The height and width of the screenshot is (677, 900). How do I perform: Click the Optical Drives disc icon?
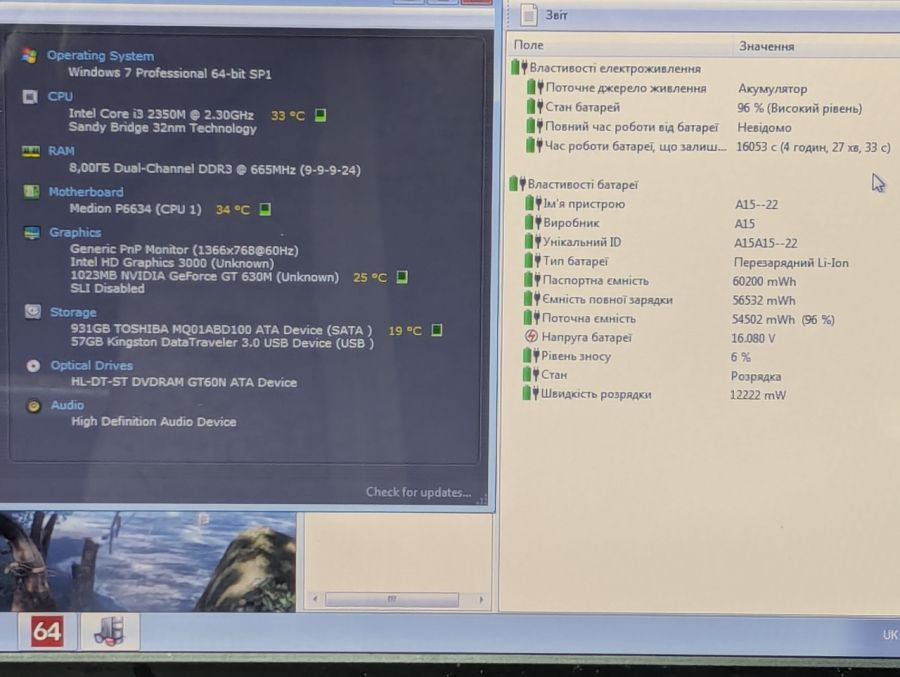[x=33, y=366]
